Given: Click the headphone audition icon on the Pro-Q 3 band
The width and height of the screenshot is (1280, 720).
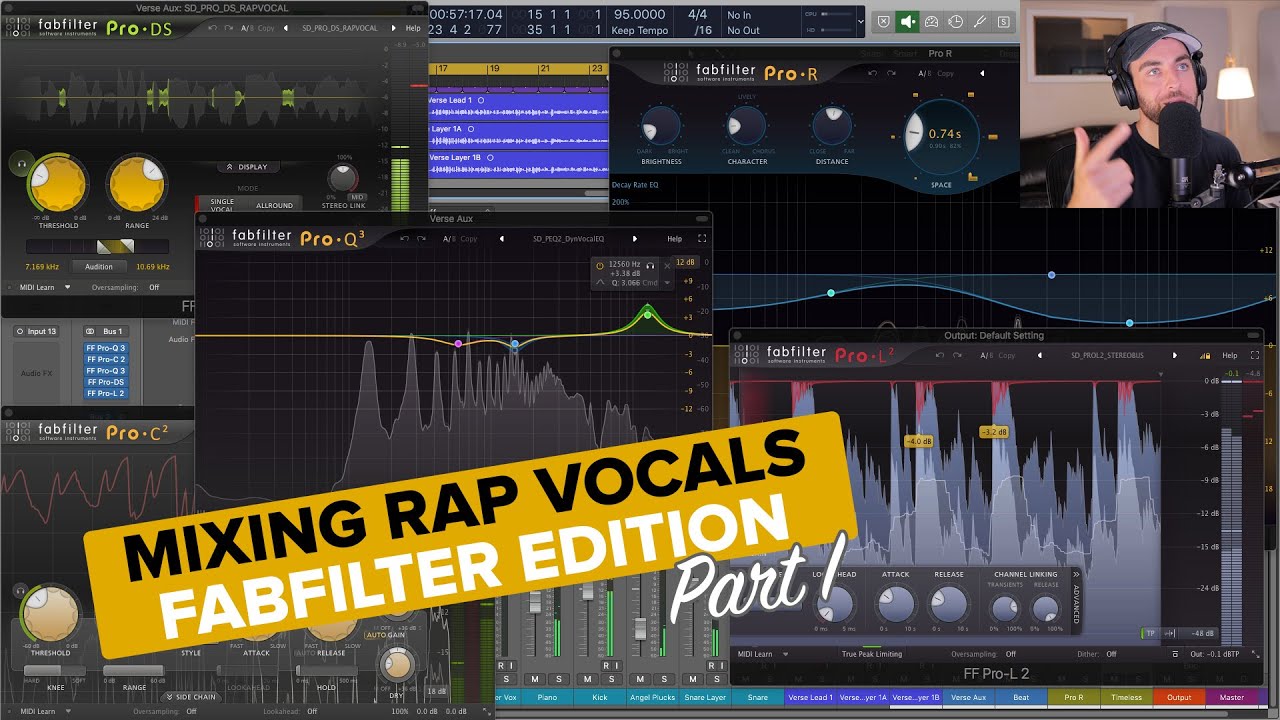Looking at the screenshot, I should [x=649, y=265].
